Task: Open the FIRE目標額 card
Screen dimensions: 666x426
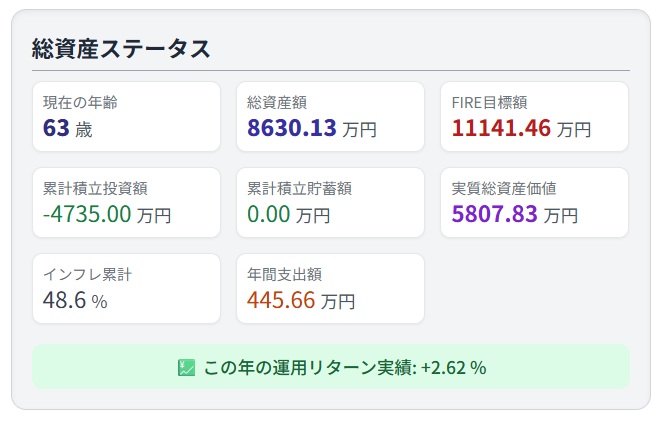Action: [x=534, y=117]
